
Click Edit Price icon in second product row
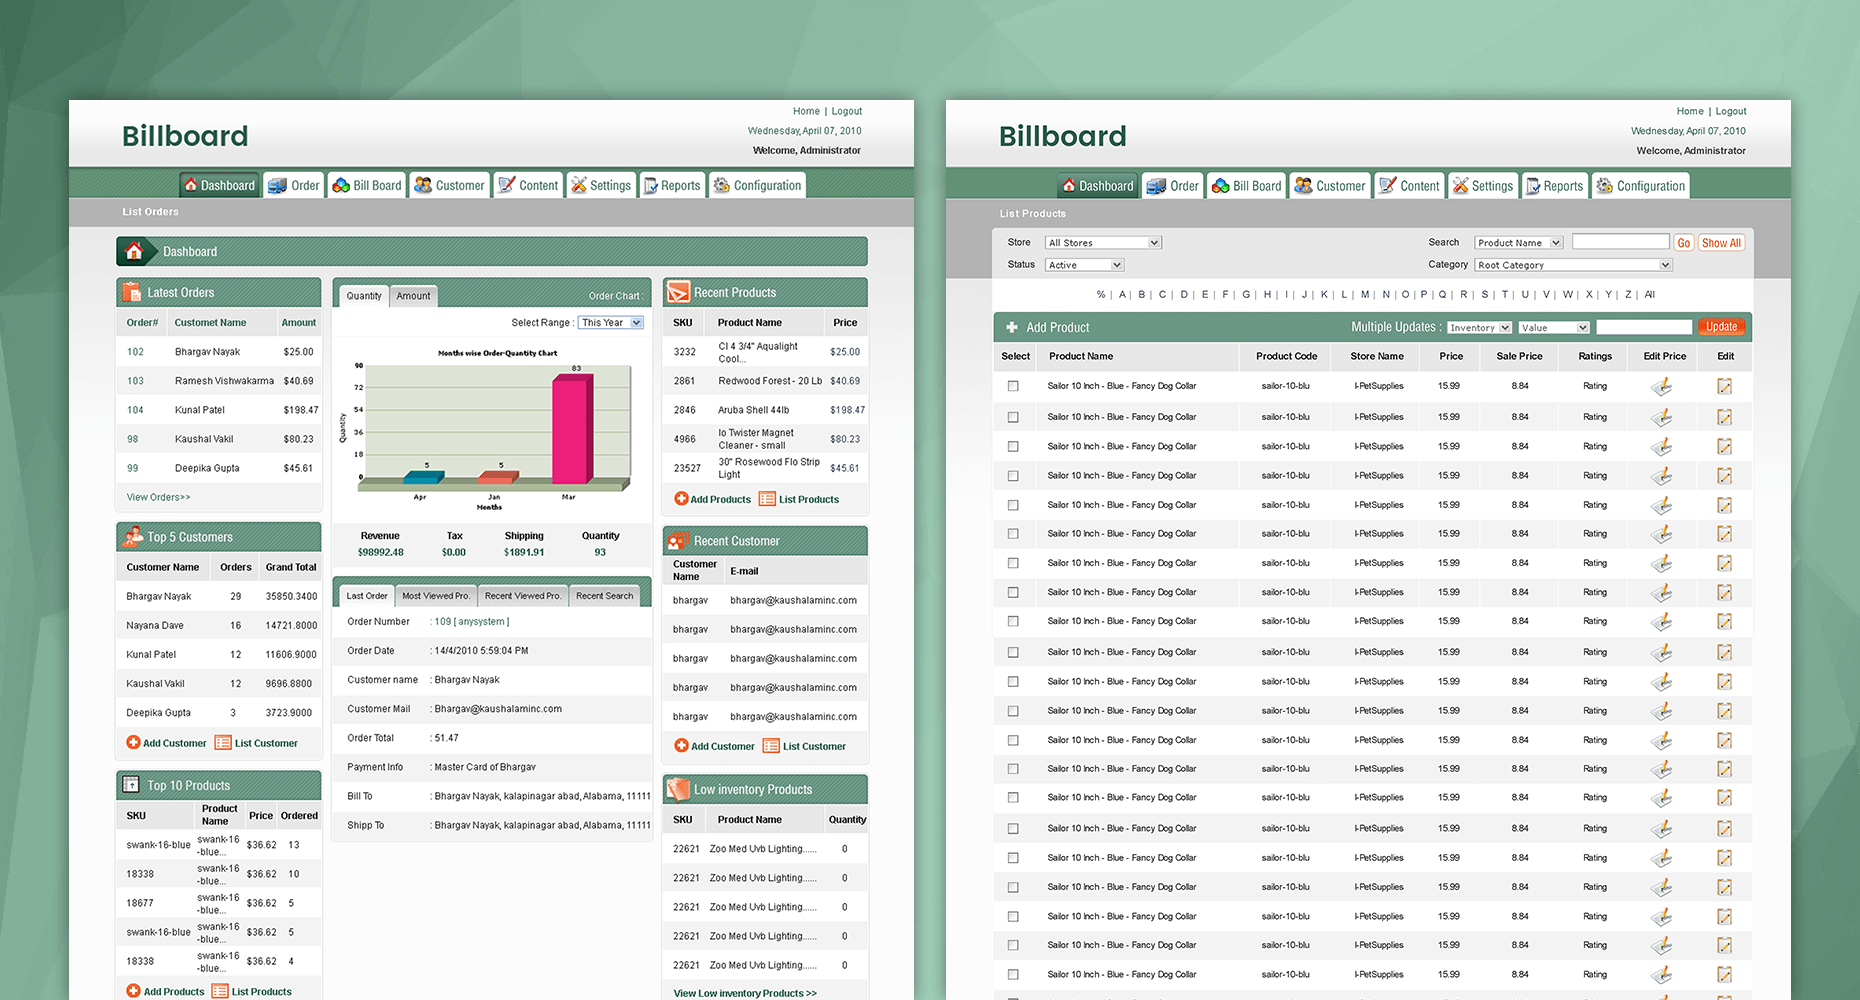[x=1661, y=417]
